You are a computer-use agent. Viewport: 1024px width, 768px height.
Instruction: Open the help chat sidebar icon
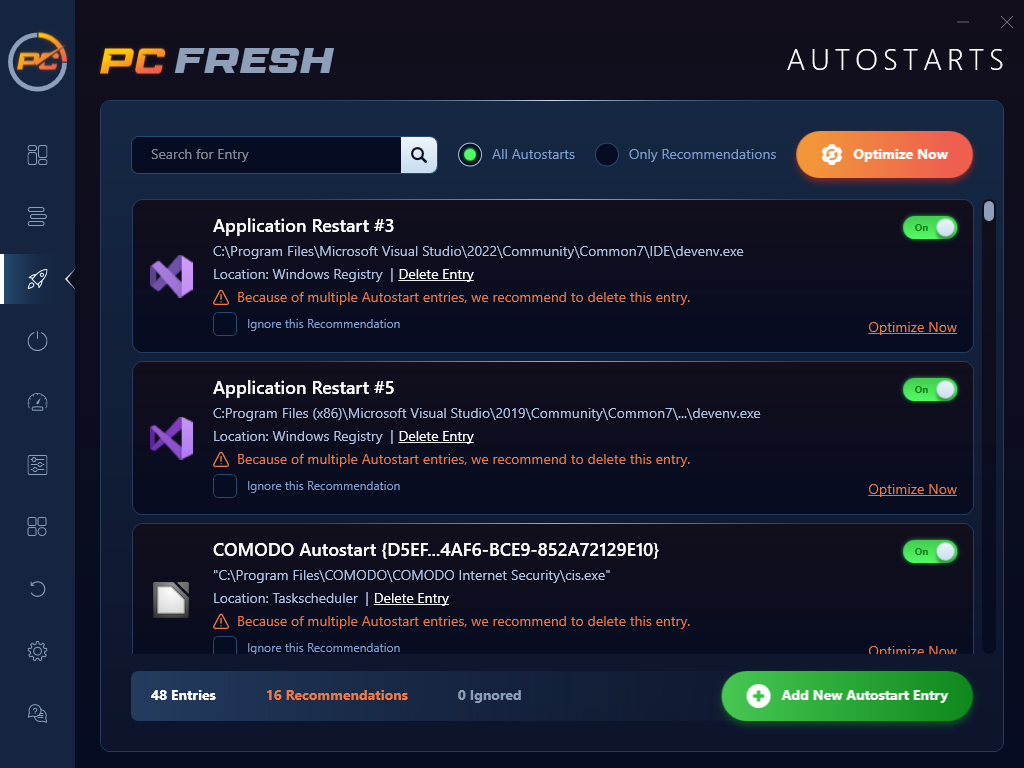click(x=37, y=713)
